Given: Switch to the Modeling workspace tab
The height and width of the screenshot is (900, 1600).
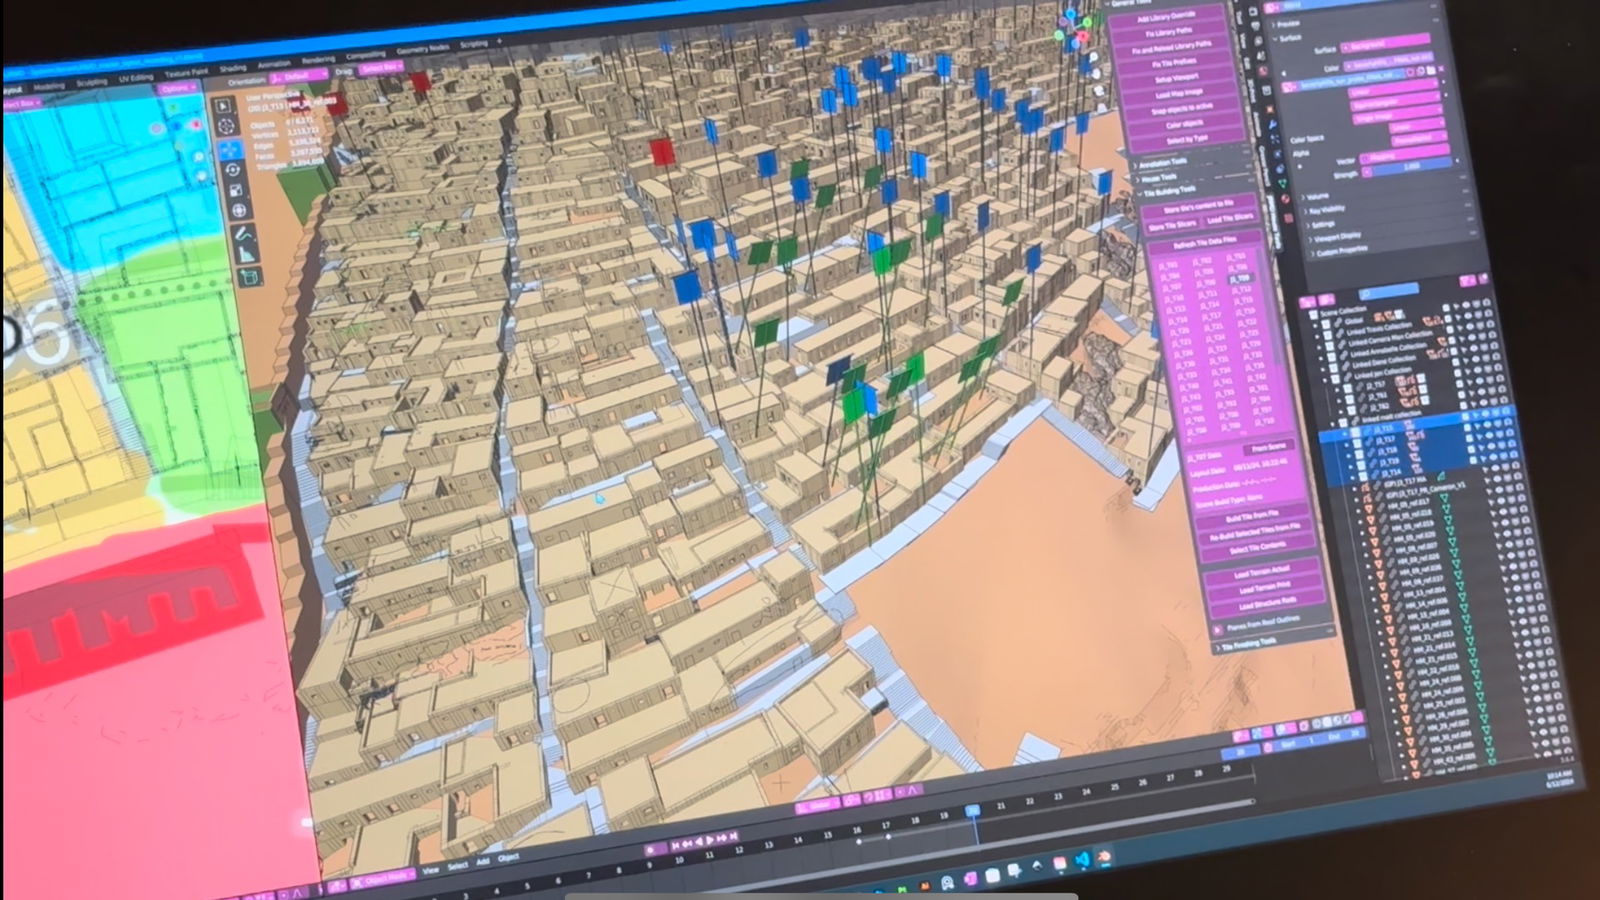Looking at the screenshot, I should coord(49,86).
